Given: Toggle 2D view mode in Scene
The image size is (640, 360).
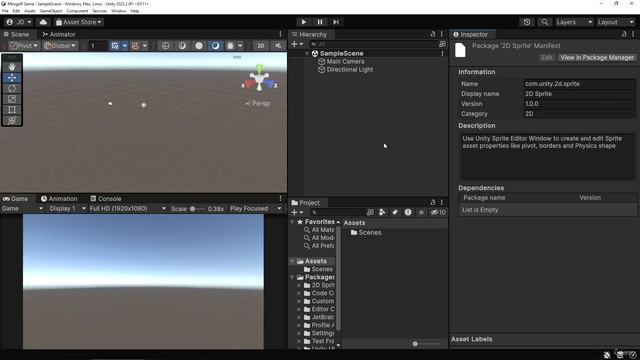Looking at the screenshot, I should click(261, 46).
